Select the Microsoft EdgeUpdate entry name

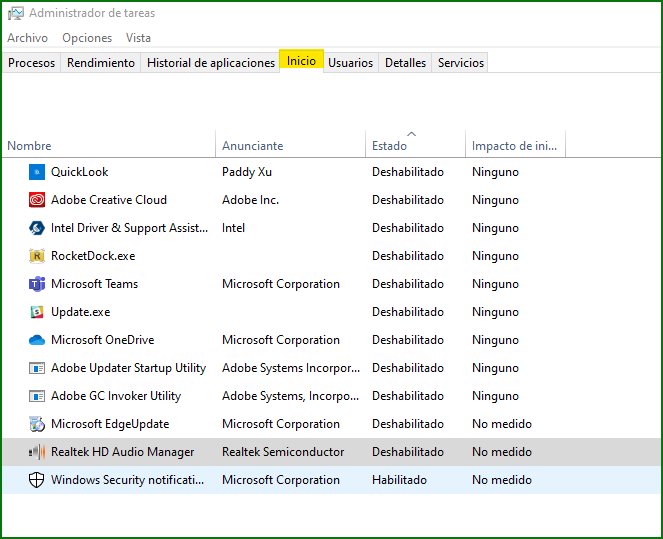(x=110, y=424)
